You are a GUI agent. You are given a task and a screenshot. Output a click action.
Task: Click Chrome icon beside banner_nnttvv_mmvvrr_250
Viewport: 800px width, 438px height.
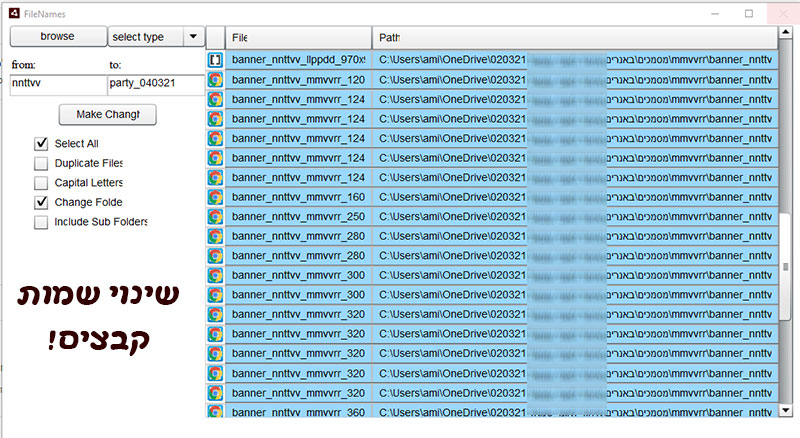coord(215,216)
